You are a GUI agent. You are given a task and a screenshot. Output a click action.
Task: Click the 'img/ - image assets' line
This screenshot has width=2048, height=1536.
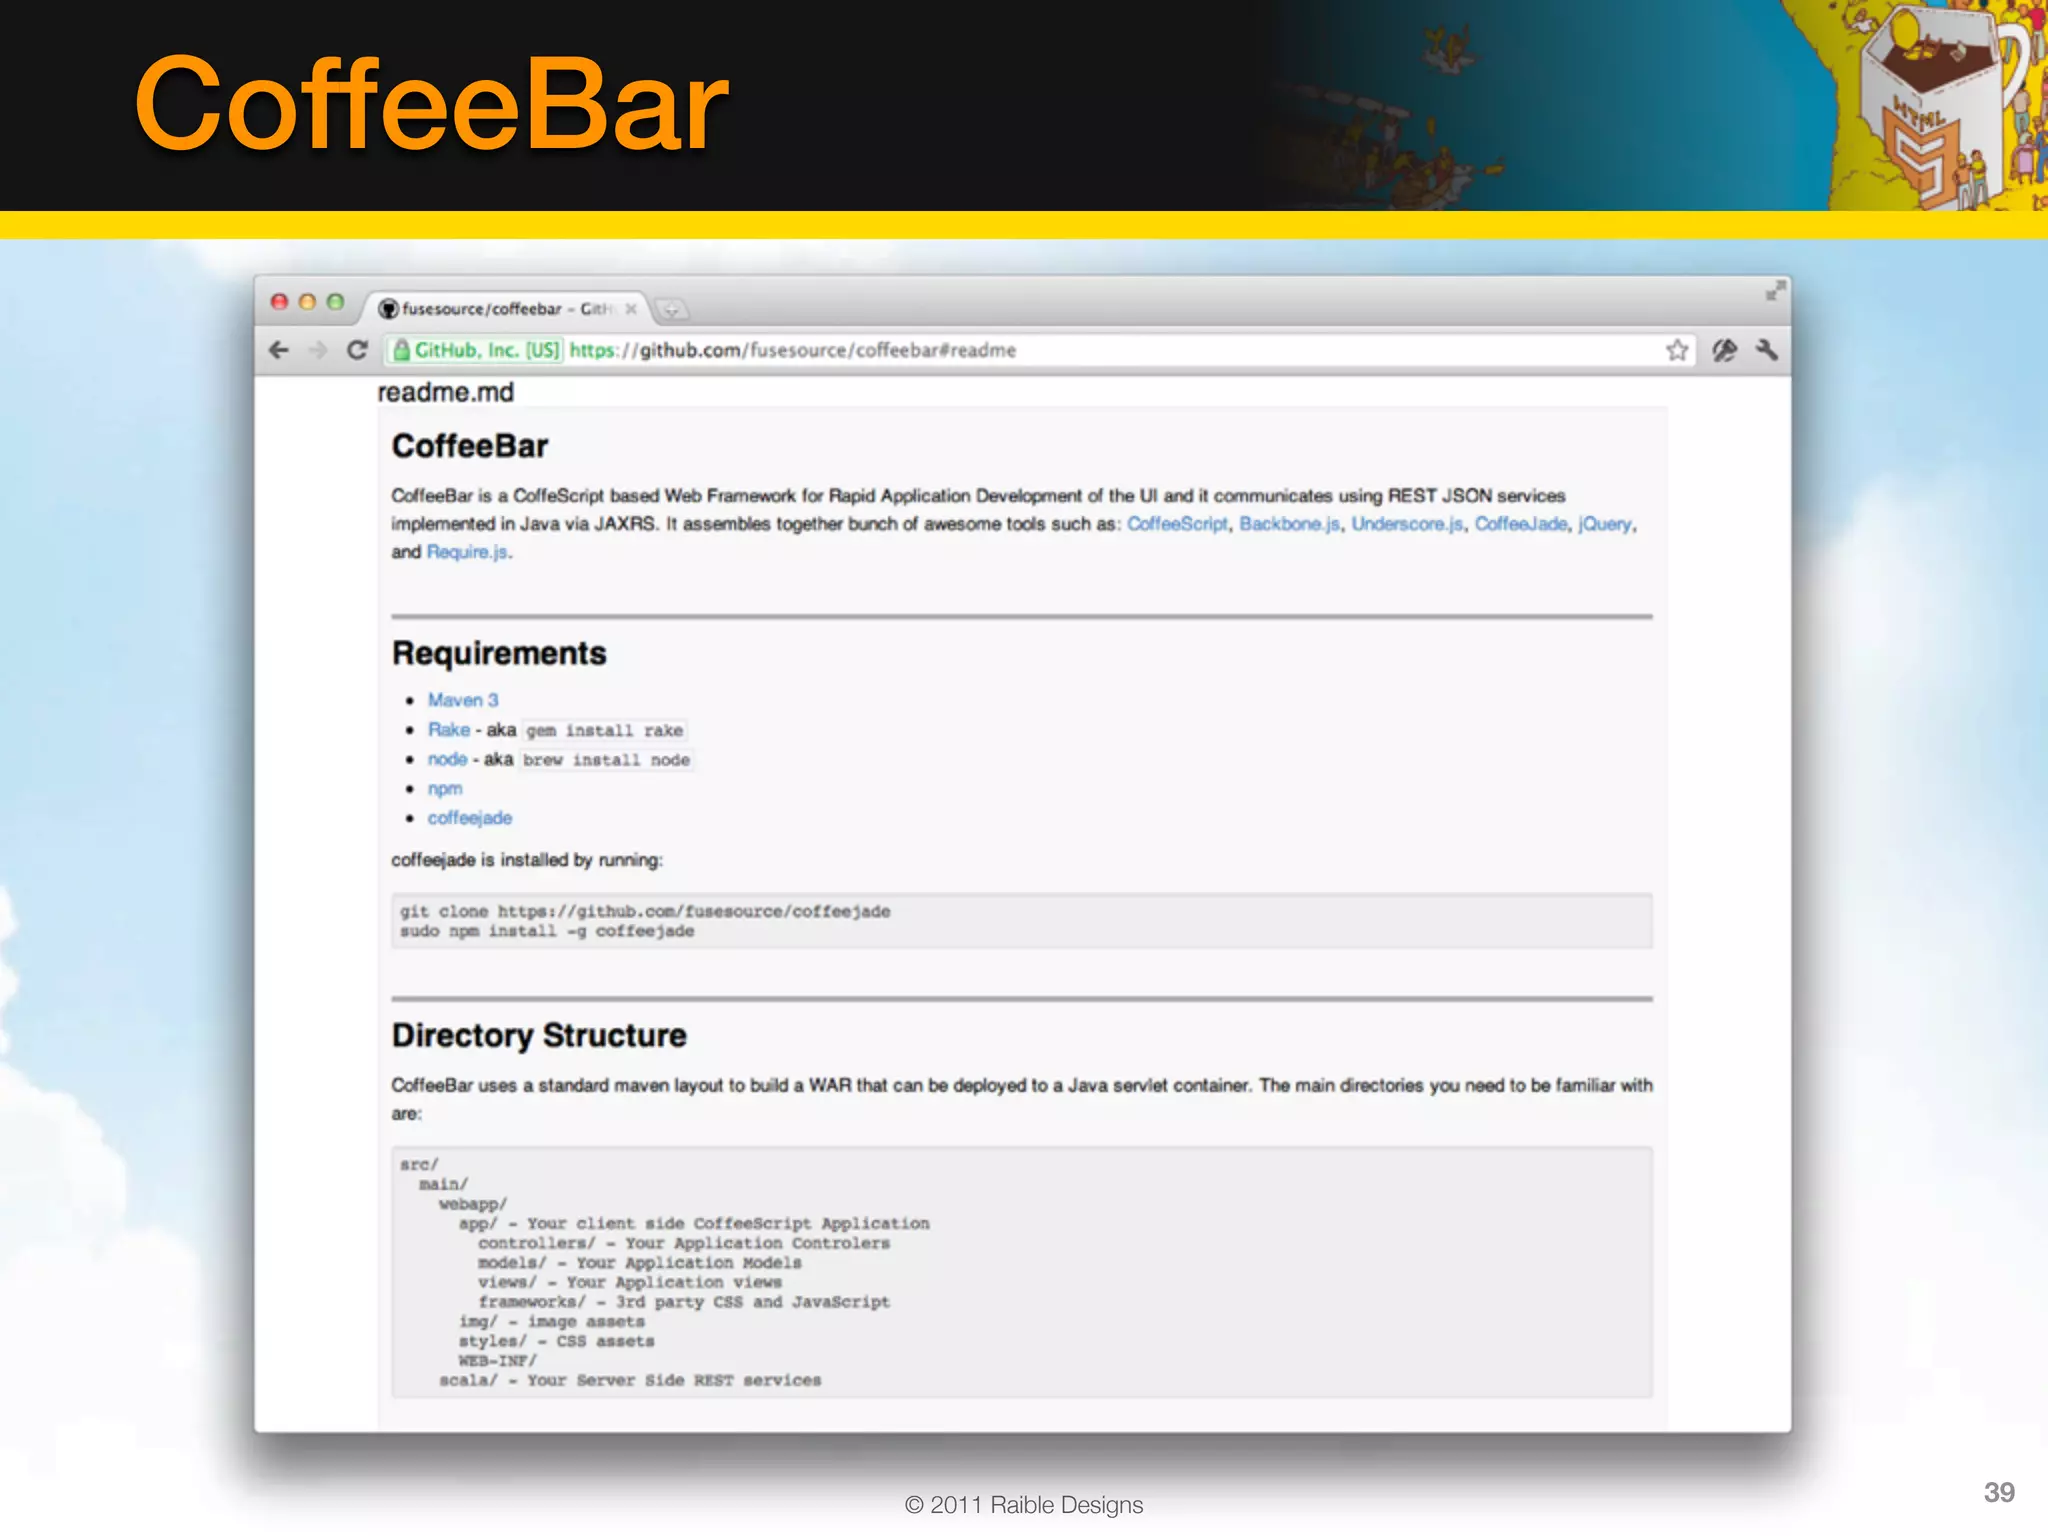pyautogui.click(x=552, y=1322)
